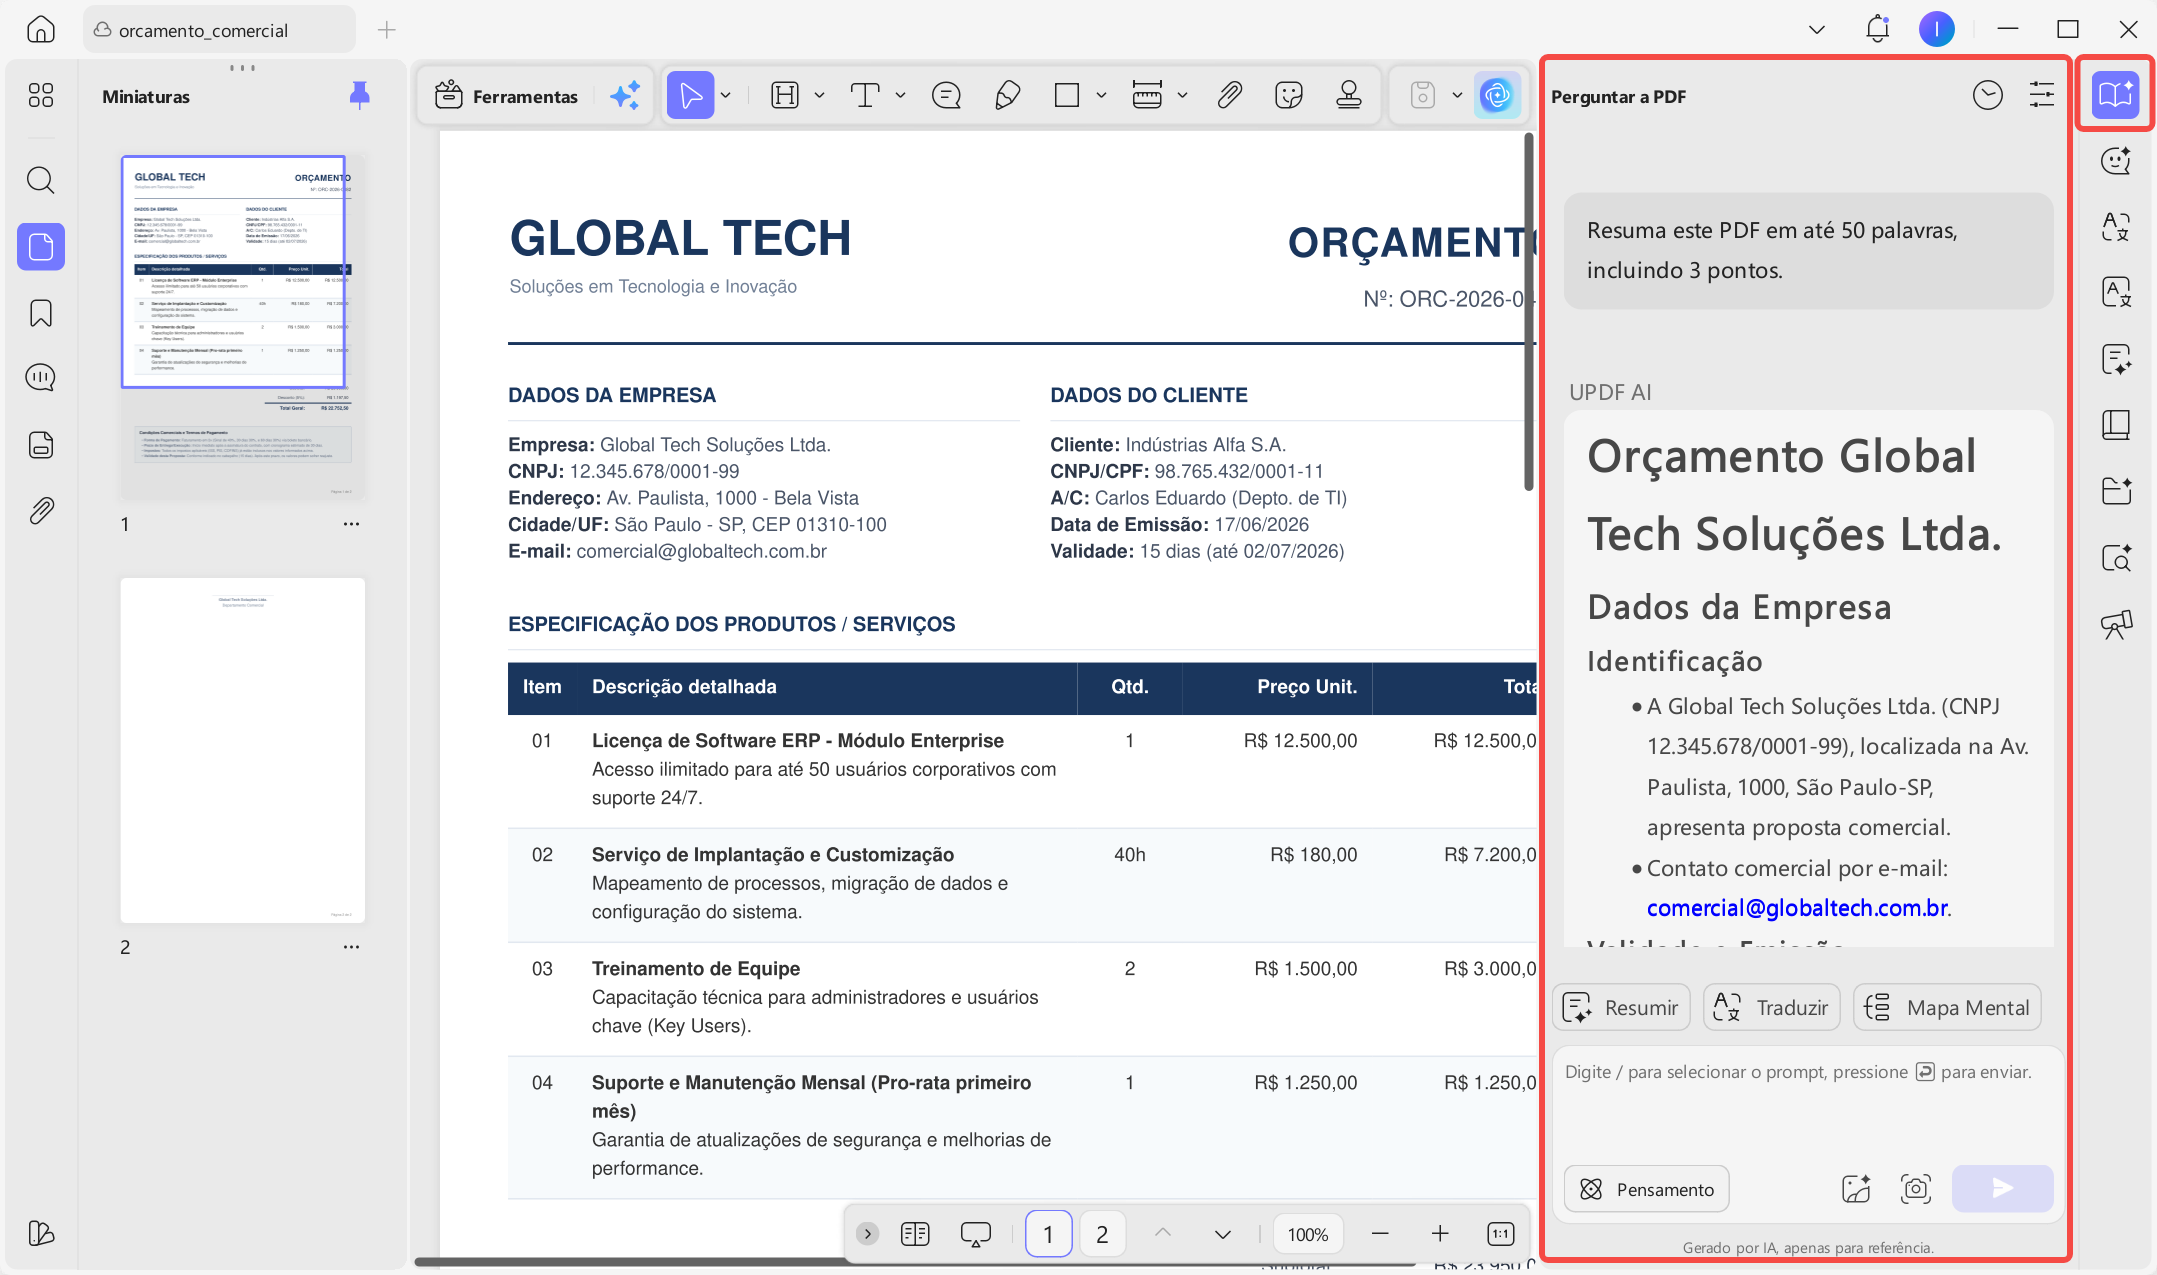Click the Traduzir button
This screenshot has height=1275, width=2157.
(x=1772, y=1007)
